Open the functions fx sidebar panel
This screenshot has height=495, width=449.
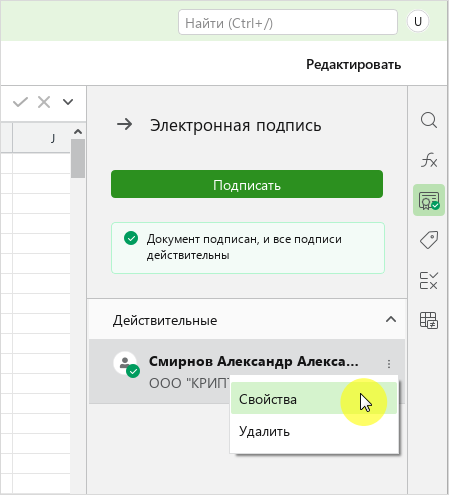click(x=429, y=160)
